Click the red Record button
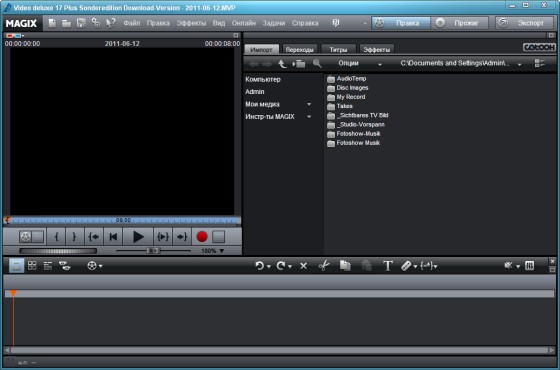This screenshot has height=370, width=560. coord(202,237)
